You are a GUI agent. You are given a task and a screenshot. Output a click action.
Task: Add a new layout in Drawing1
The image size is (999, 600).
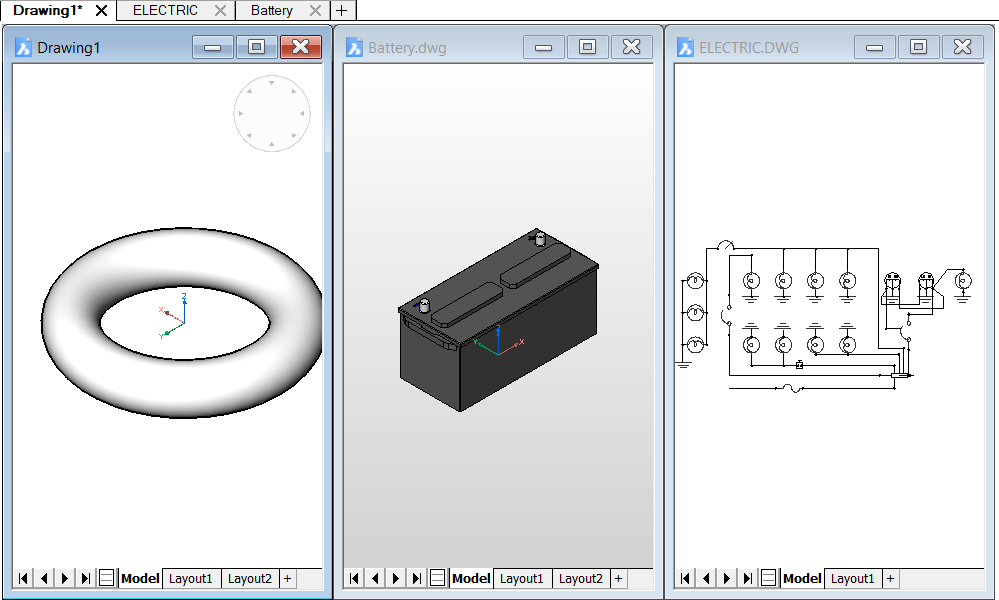(287, 578)
